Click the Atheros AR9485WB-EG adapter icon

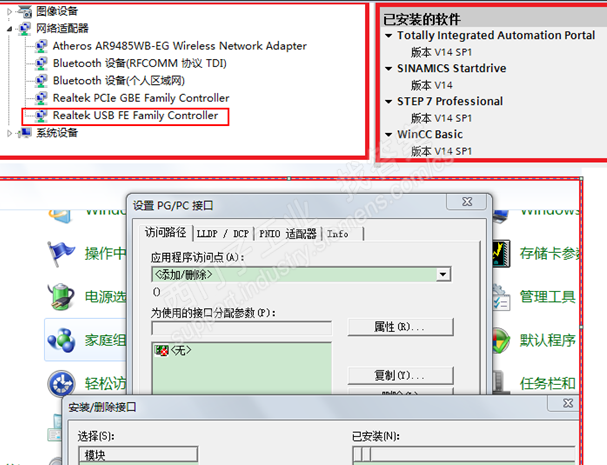coord(41,46)
